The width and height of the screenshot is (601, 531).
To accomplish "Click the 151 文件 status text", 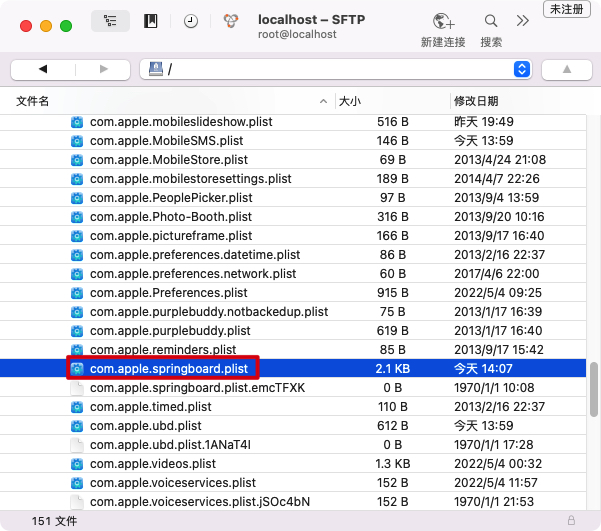I will [x=54, y=521].
